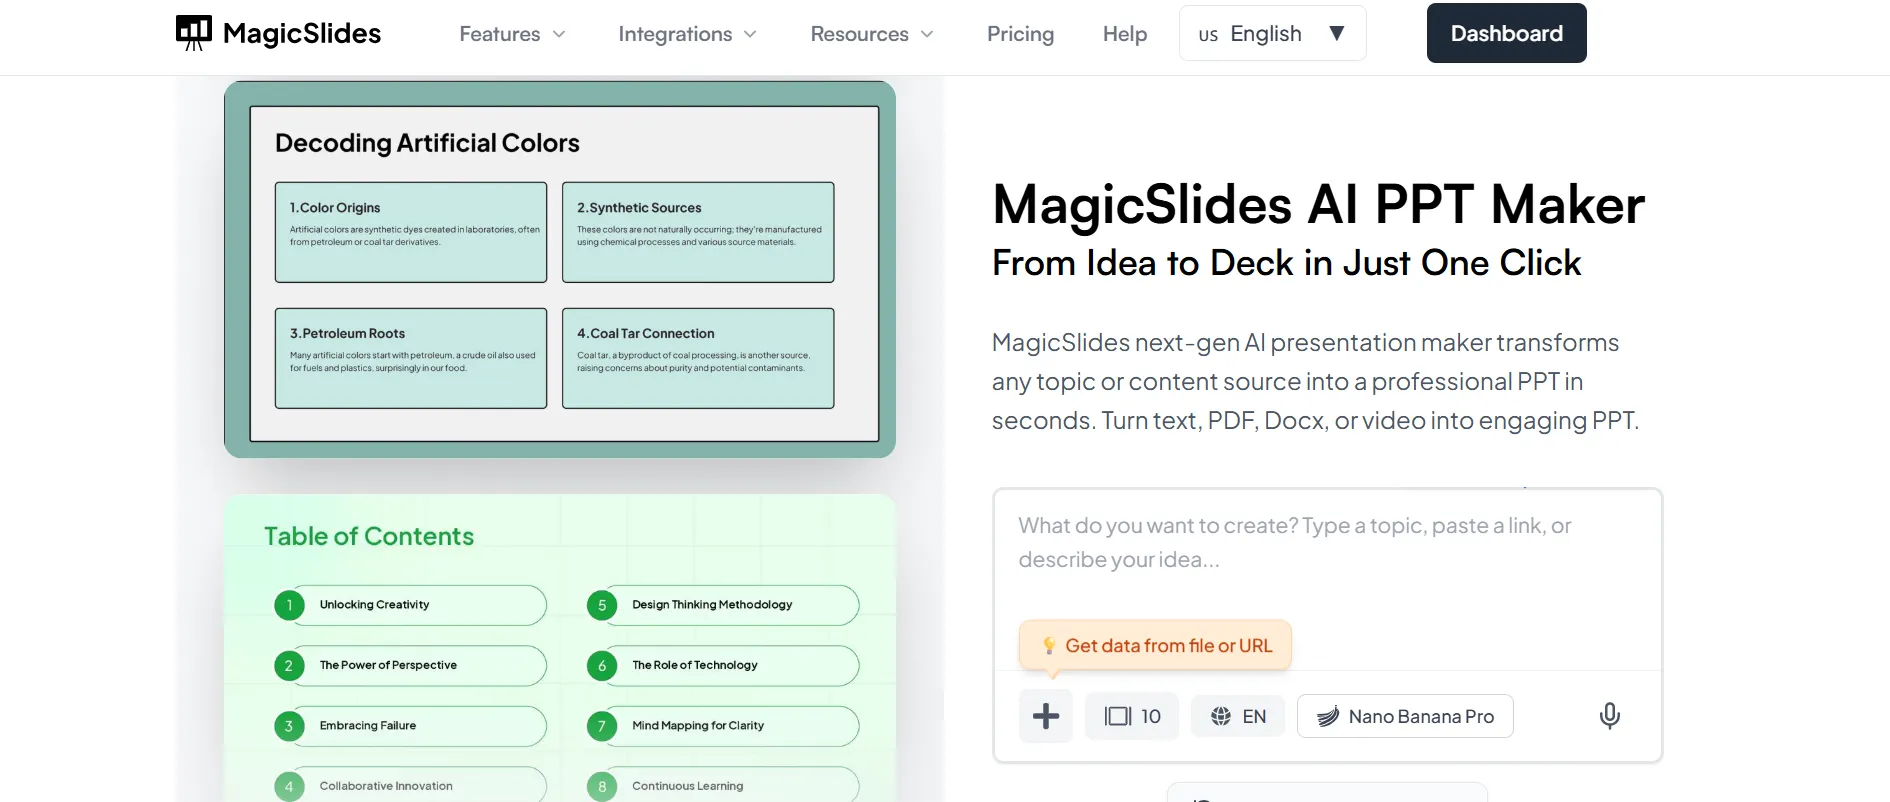Expand the Features menu

tap(512, 34)
